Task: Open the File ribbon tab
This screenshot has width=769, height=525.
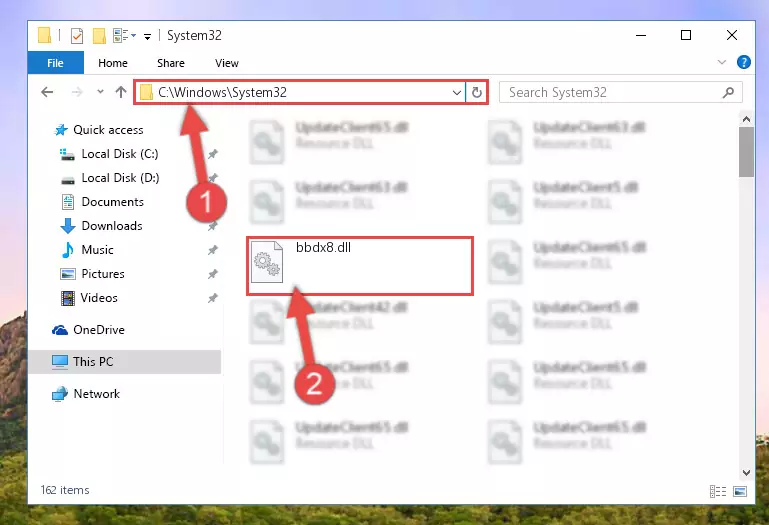Action: pyautogui.click(x=55, y=63)
